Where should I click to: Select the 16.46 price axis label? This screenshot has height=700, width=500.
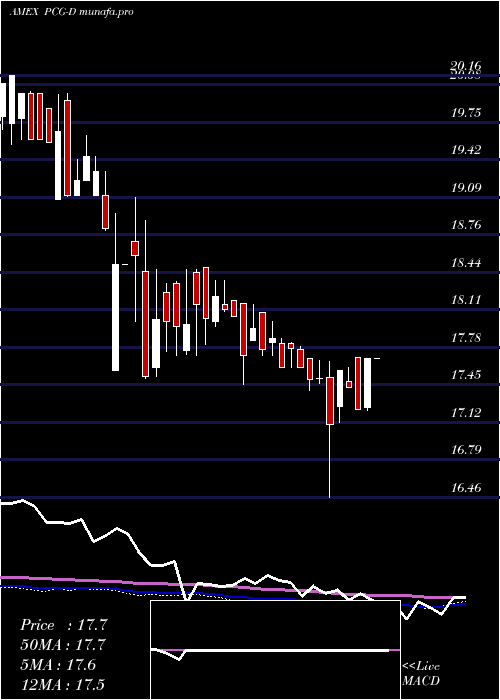click(466, 488)
